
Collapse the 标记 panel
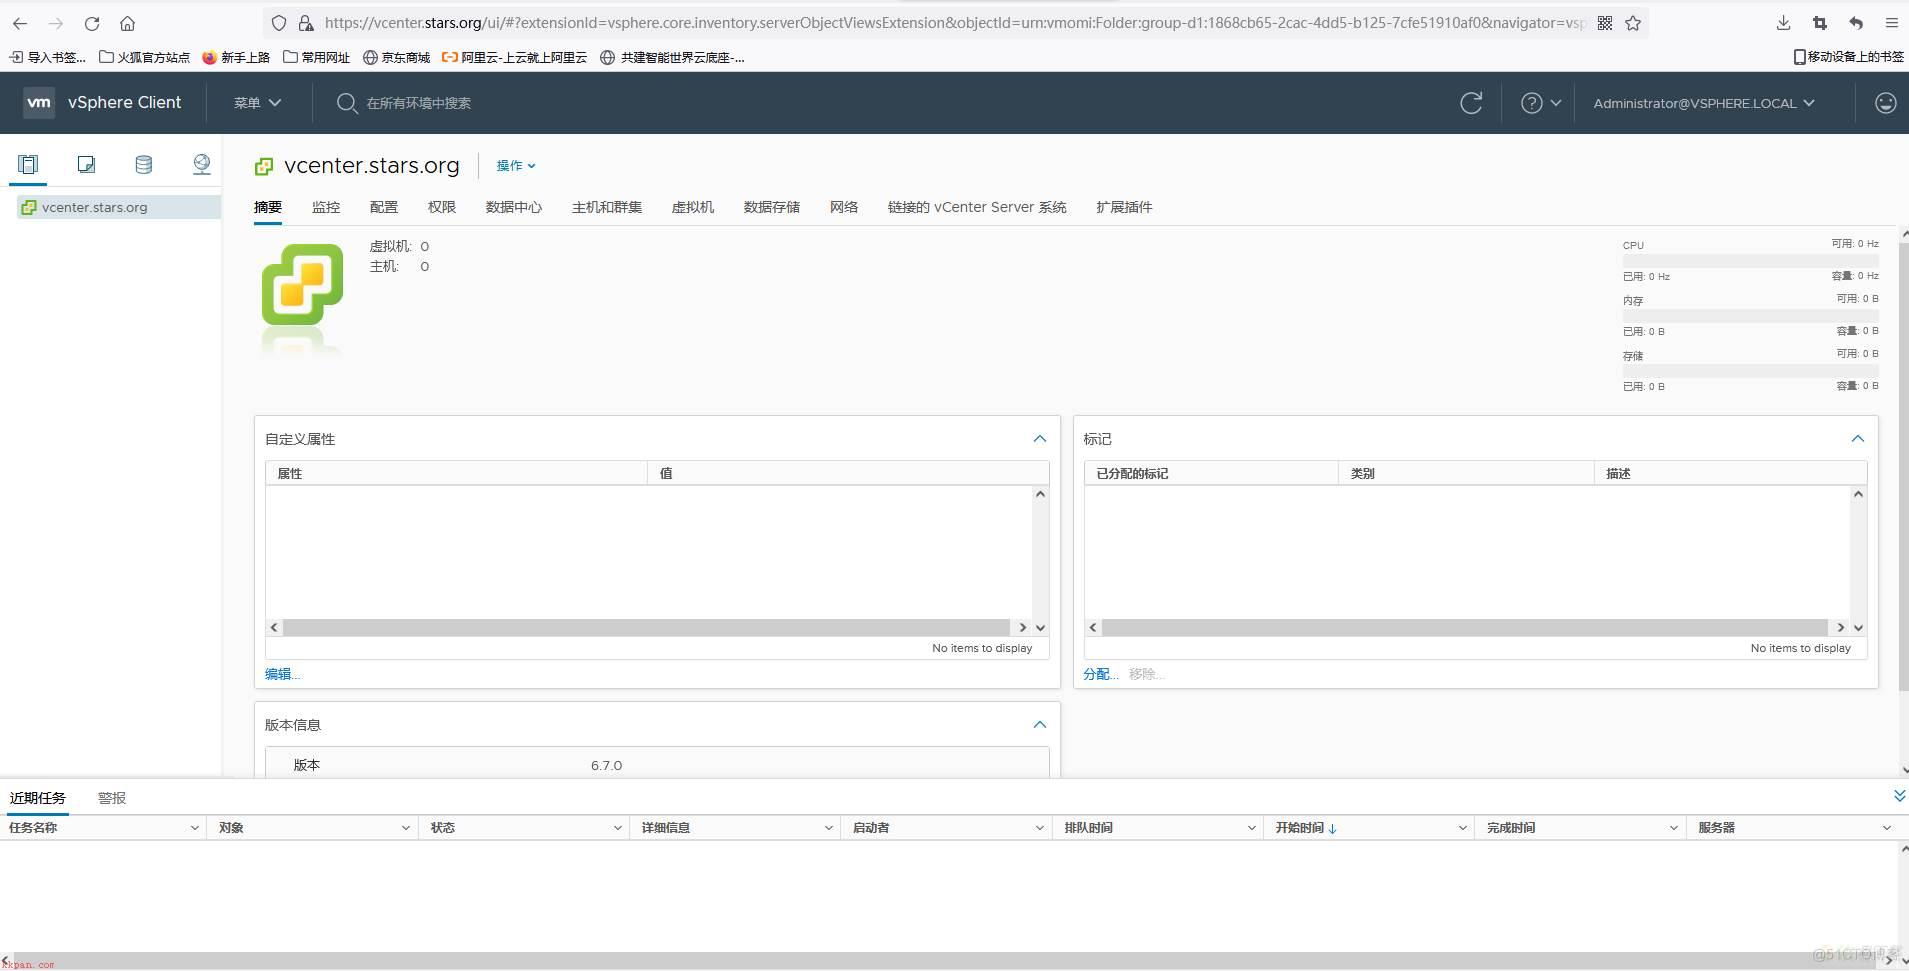[1858, 439]
